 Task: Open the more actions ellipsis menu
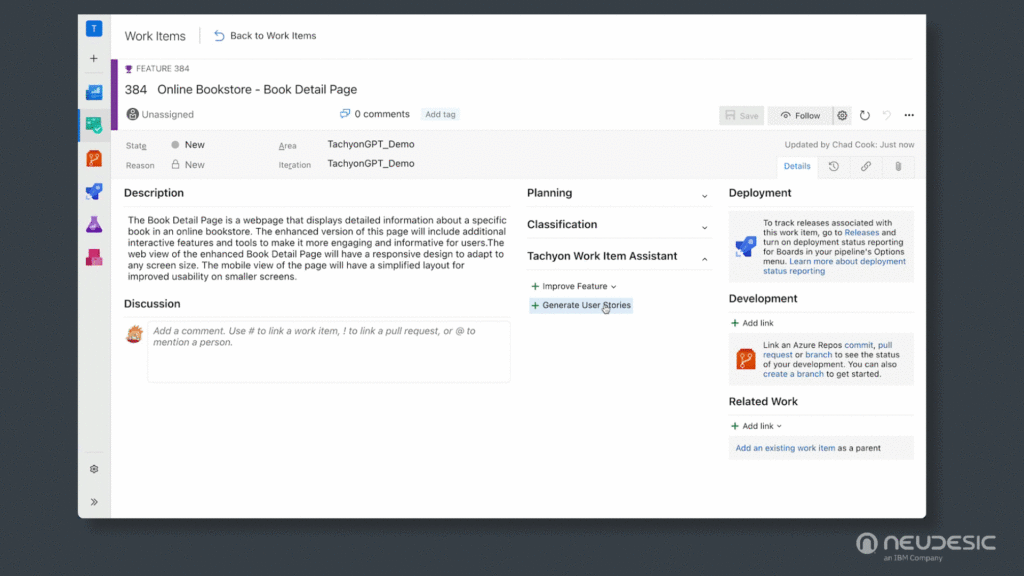908,116
